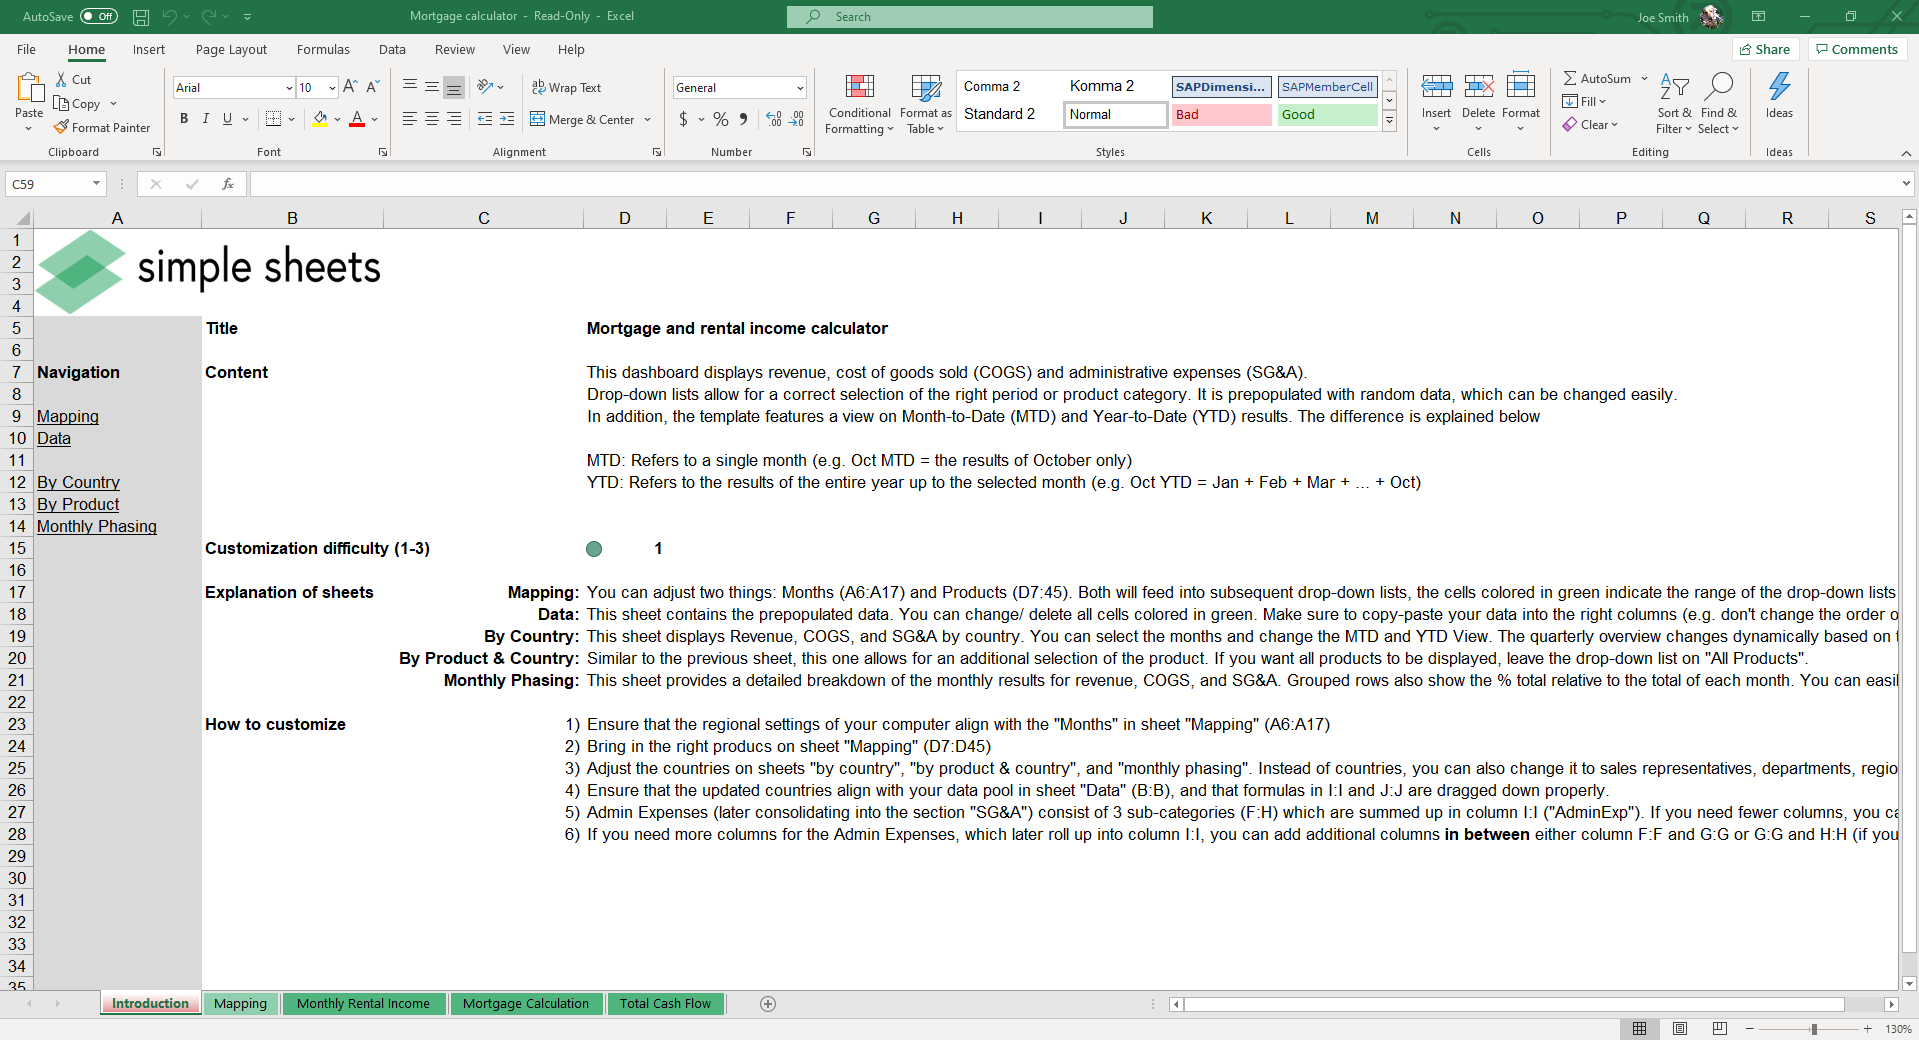Follow the Monthly Phasing link

tap(97, 527)
